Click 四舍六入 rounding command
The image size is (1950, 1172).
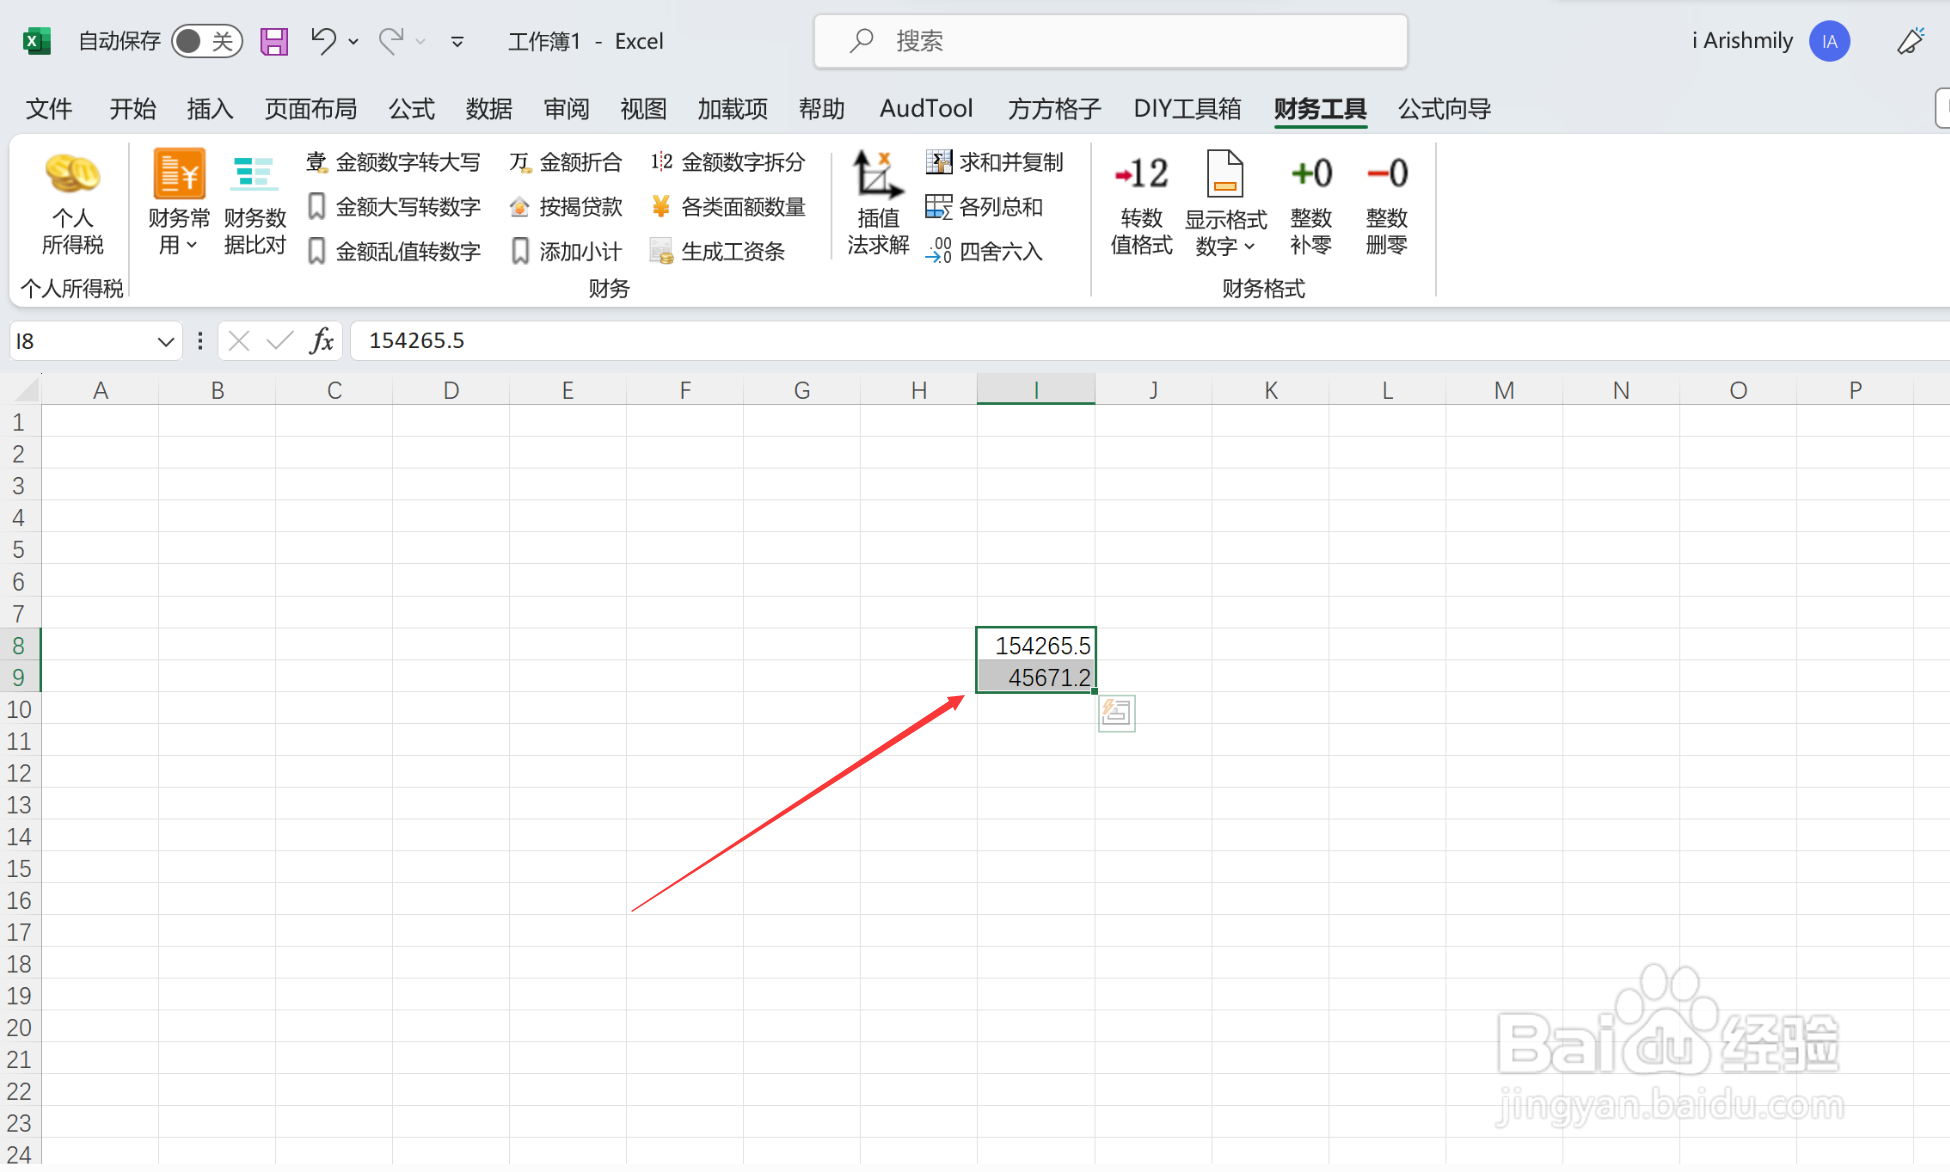coord(984,251)
